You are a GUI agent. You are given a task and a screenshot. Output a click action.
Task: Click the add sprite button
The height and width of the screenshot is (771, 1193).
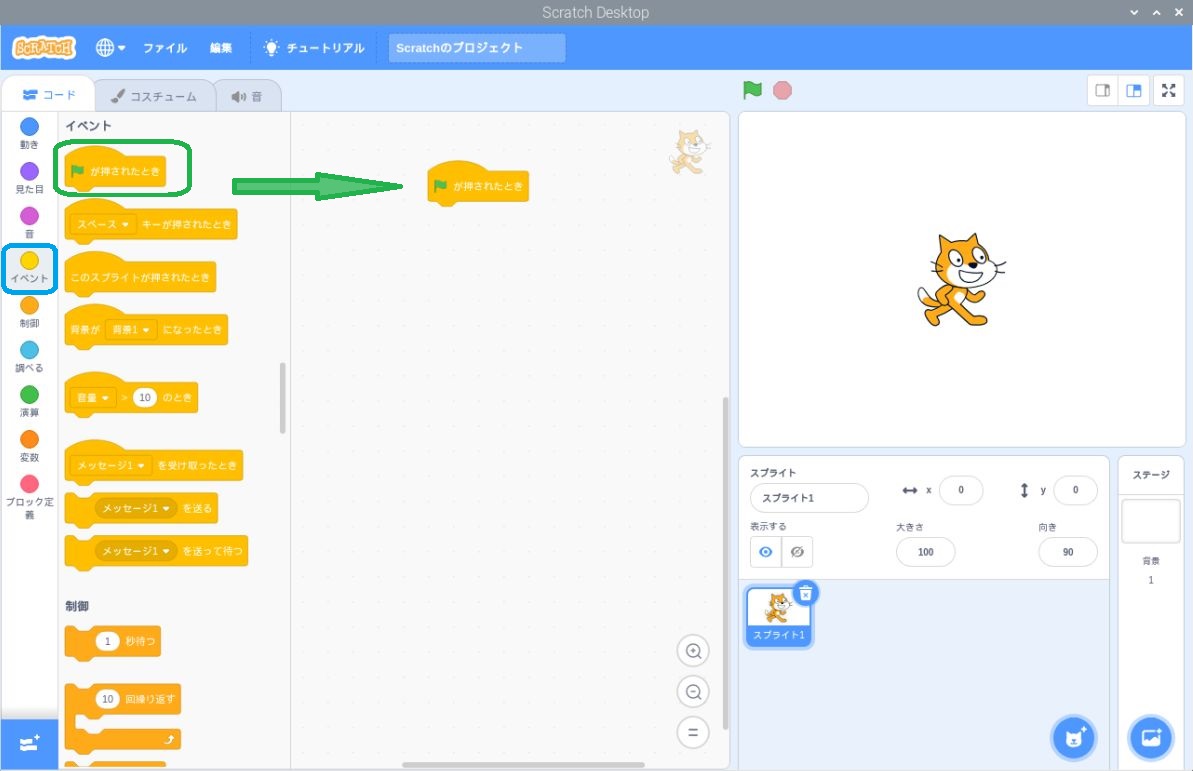pyautogui.click(x=1073, y=737)
